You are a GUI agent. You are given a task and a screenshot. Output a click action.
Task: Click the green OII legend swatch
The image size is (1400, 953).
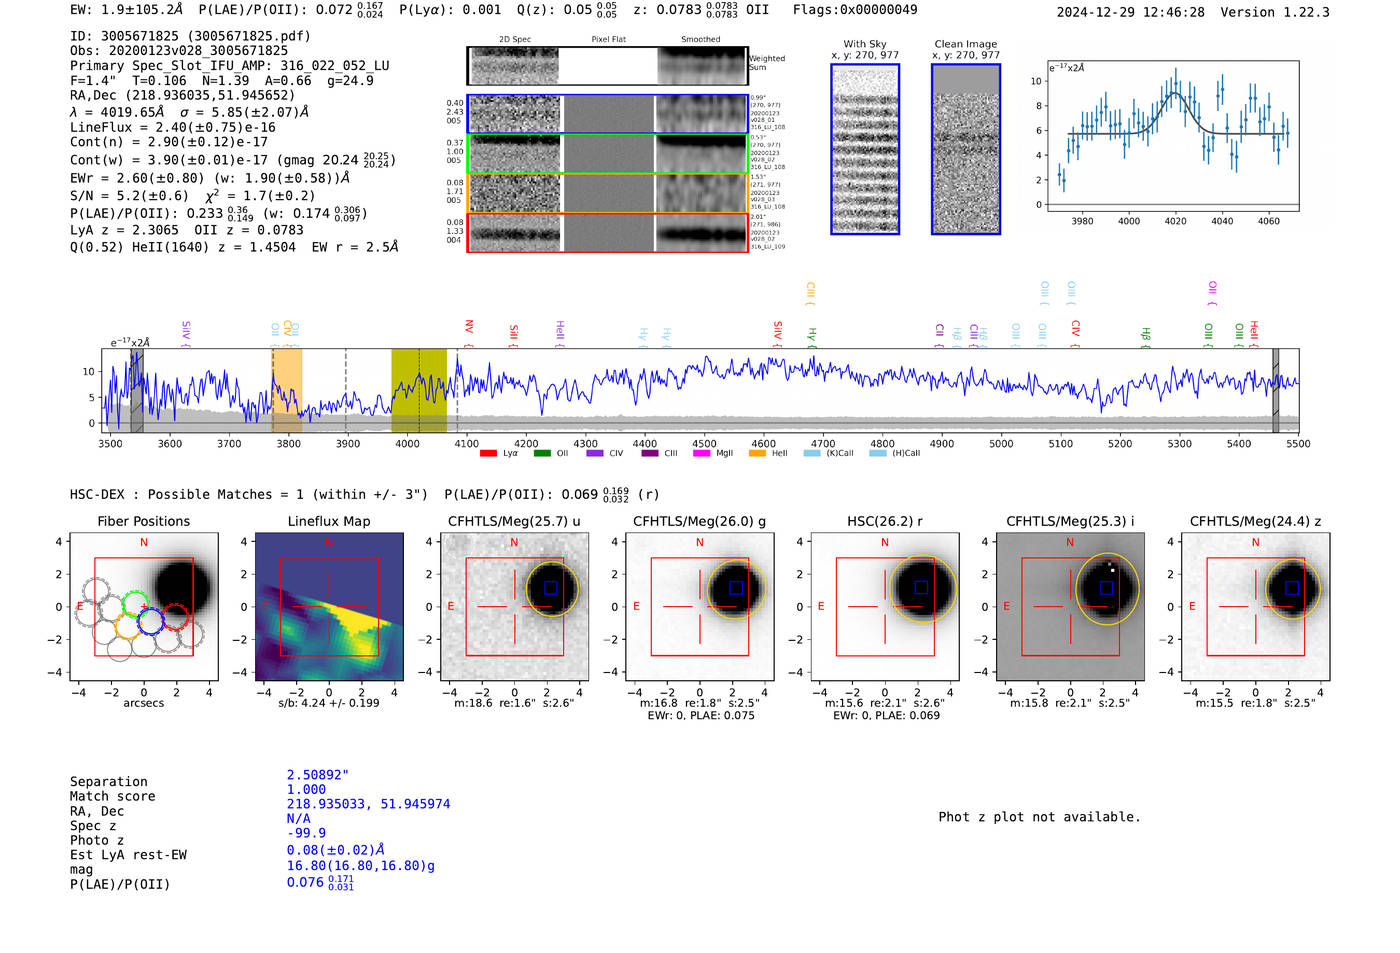[x=542, y=454]
